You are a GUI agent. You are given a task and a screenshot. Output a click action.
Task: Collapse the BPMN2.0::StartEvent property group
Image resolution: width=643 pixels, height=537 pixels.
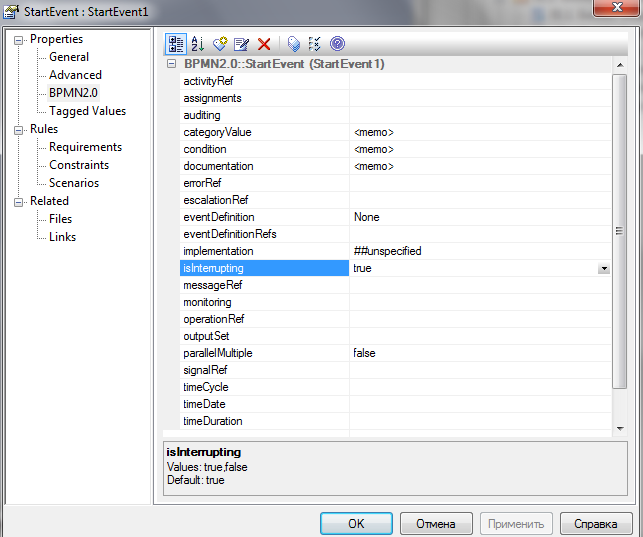pyautogui.click(x=171, y=64)
